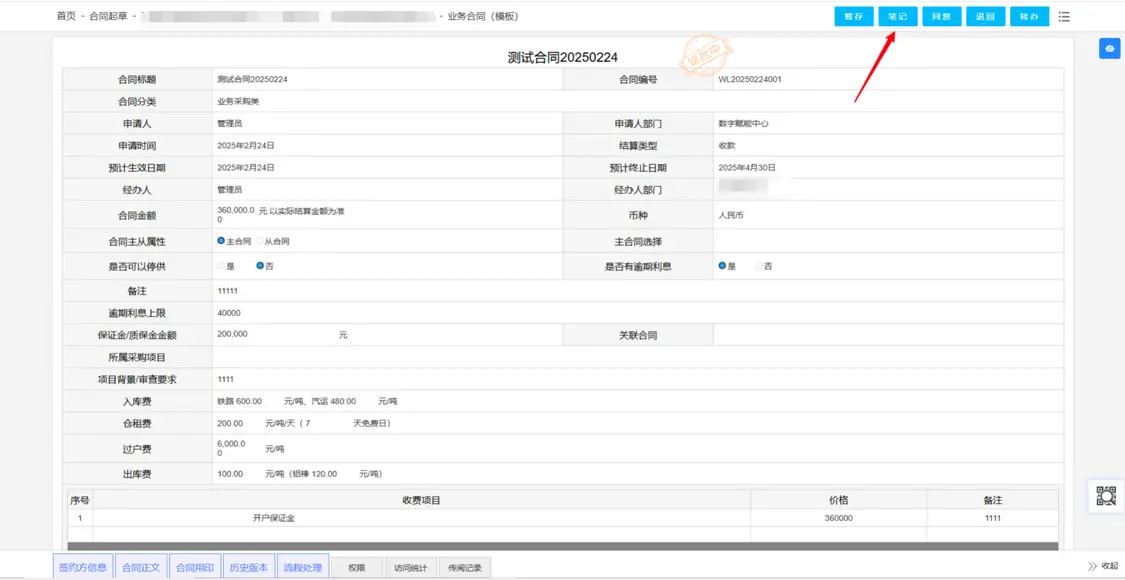Open the QR code scanner icon
1125x580 pixels.
[x=1106, y=495]
